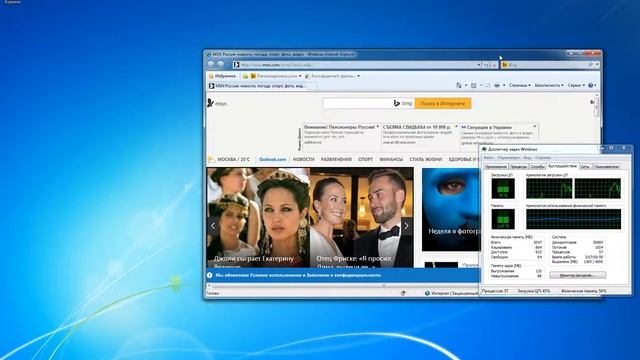Open the web slice gallery favorites item
The image size is (640, 360).
(x=332, y=76)
